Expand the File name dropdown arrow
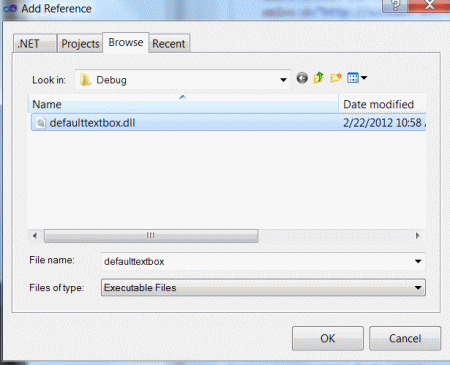This screenshot has width=450, height=365. click(x=418, y=261)
